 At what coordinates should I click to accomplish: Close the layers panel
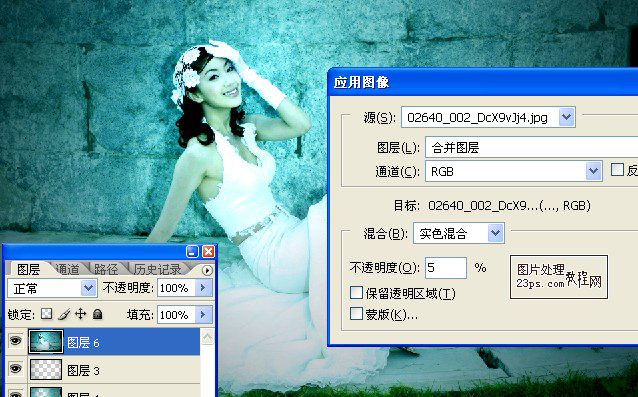pyautogui.click(x=208, y=251)
